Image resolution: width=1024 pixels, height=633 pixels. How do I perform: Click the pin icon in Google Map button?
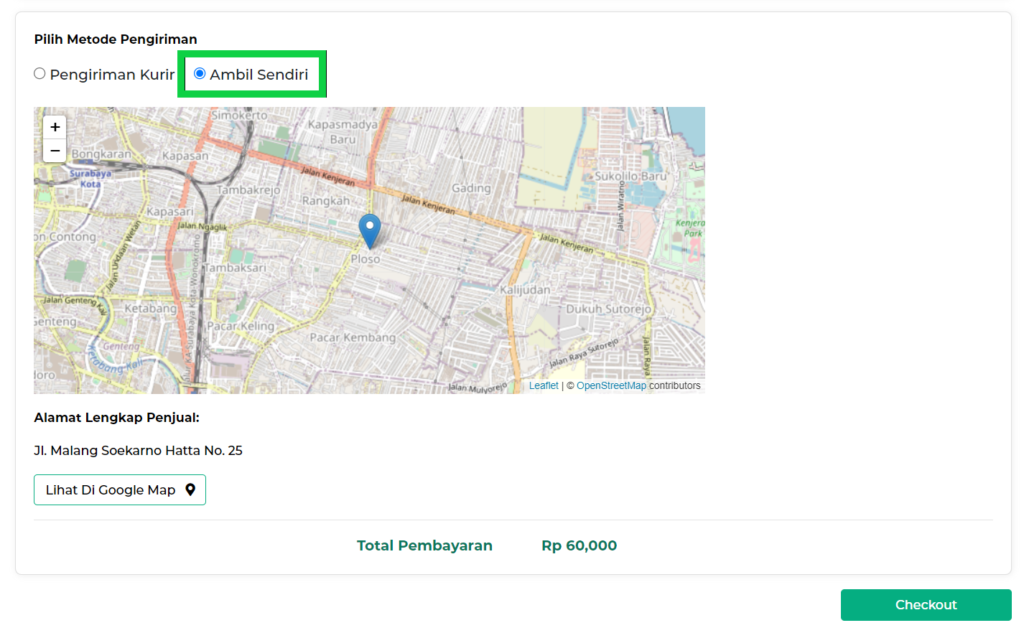[190, 490]
